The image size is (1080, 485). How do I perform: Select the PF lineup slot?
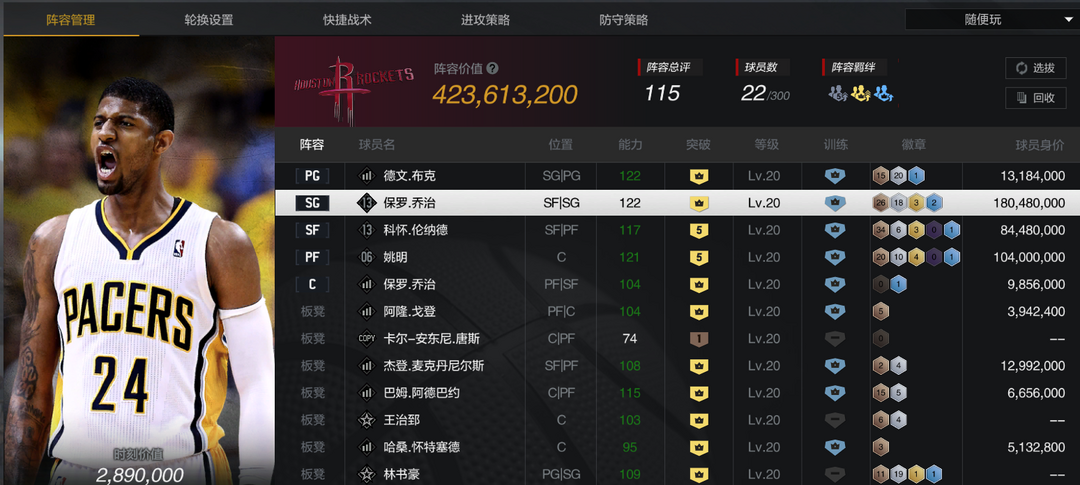tap(312, 257)
